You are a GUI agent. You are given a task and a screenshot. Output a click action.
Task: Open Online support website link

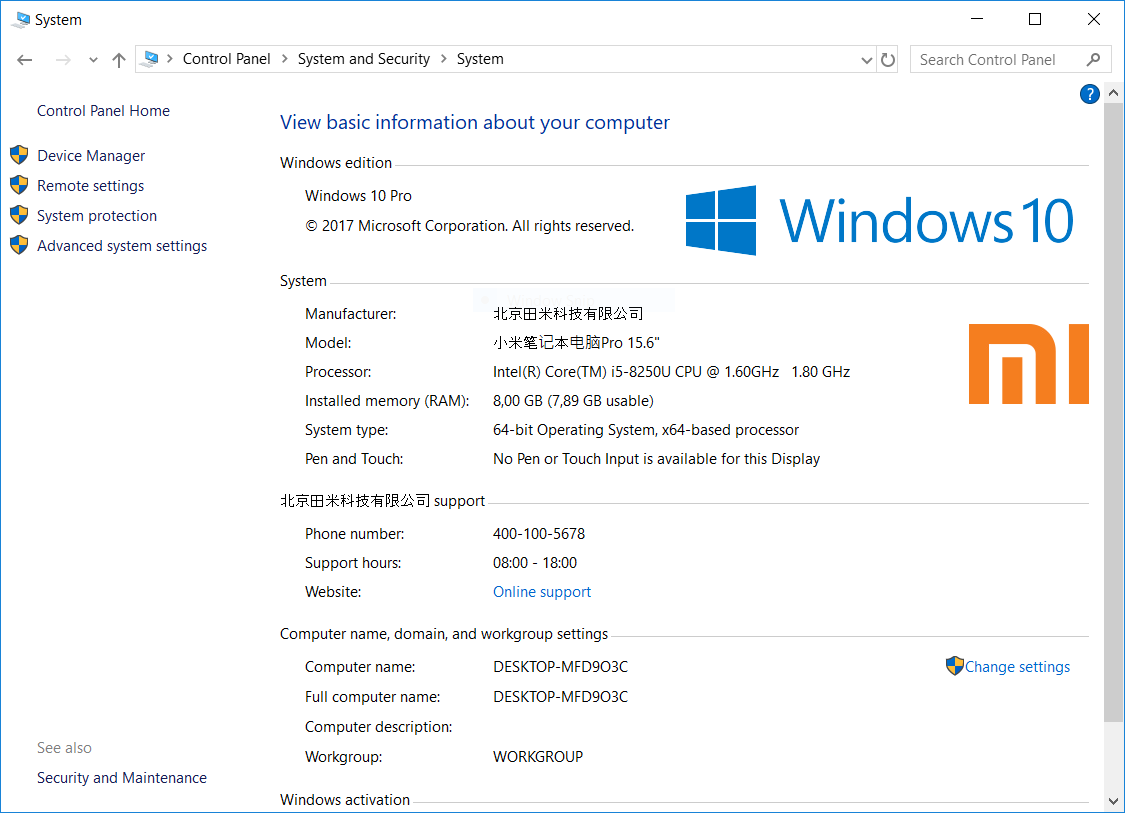coord(542,592)
